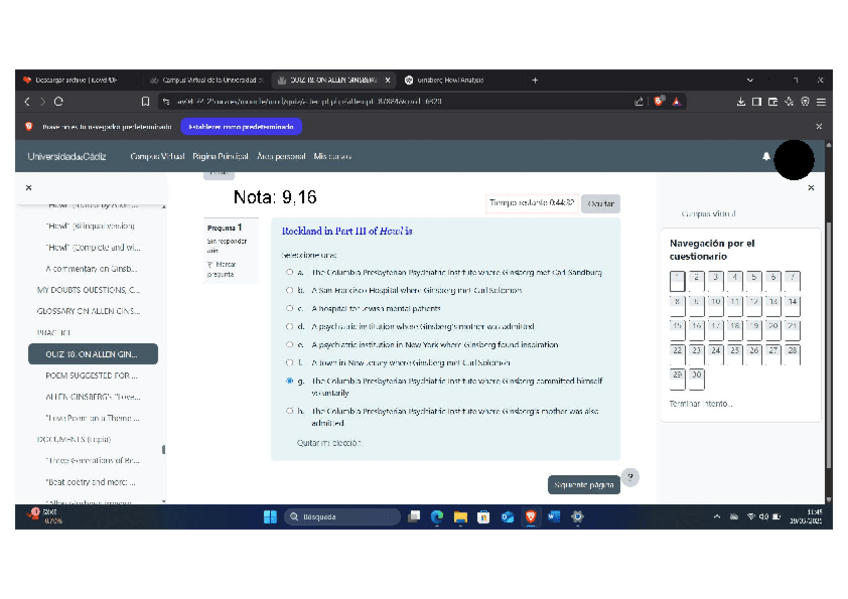Reload the page with browser refresh icon
Viewport: 848px width, 599px height.
59,102
